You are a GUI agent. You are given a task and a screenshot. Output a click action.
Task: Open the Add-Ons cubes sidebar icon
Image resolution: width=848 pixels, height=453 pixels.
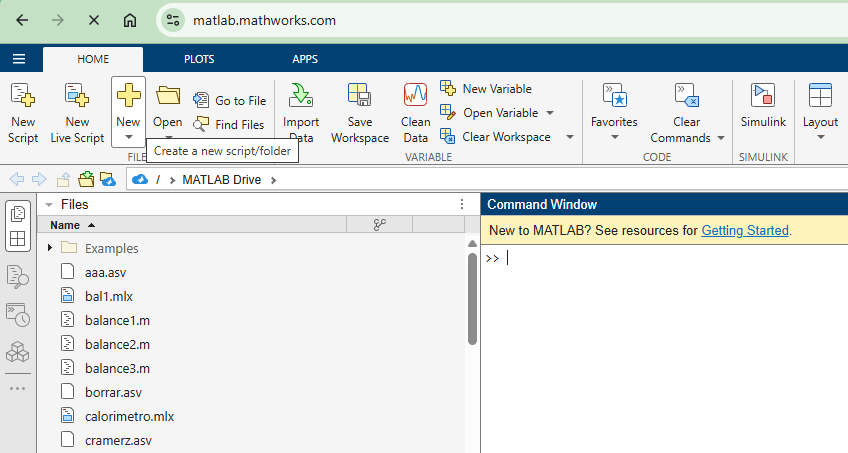[x=18, y=351]
